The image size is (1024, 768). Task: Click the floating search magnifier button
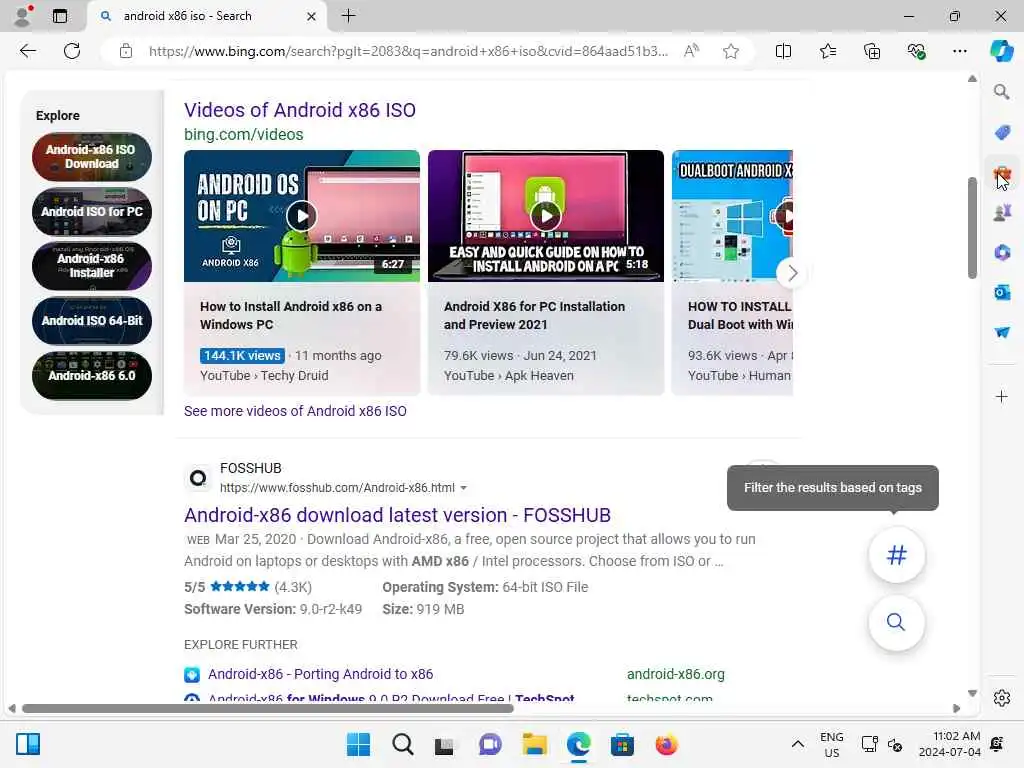[x=897, y=622]
